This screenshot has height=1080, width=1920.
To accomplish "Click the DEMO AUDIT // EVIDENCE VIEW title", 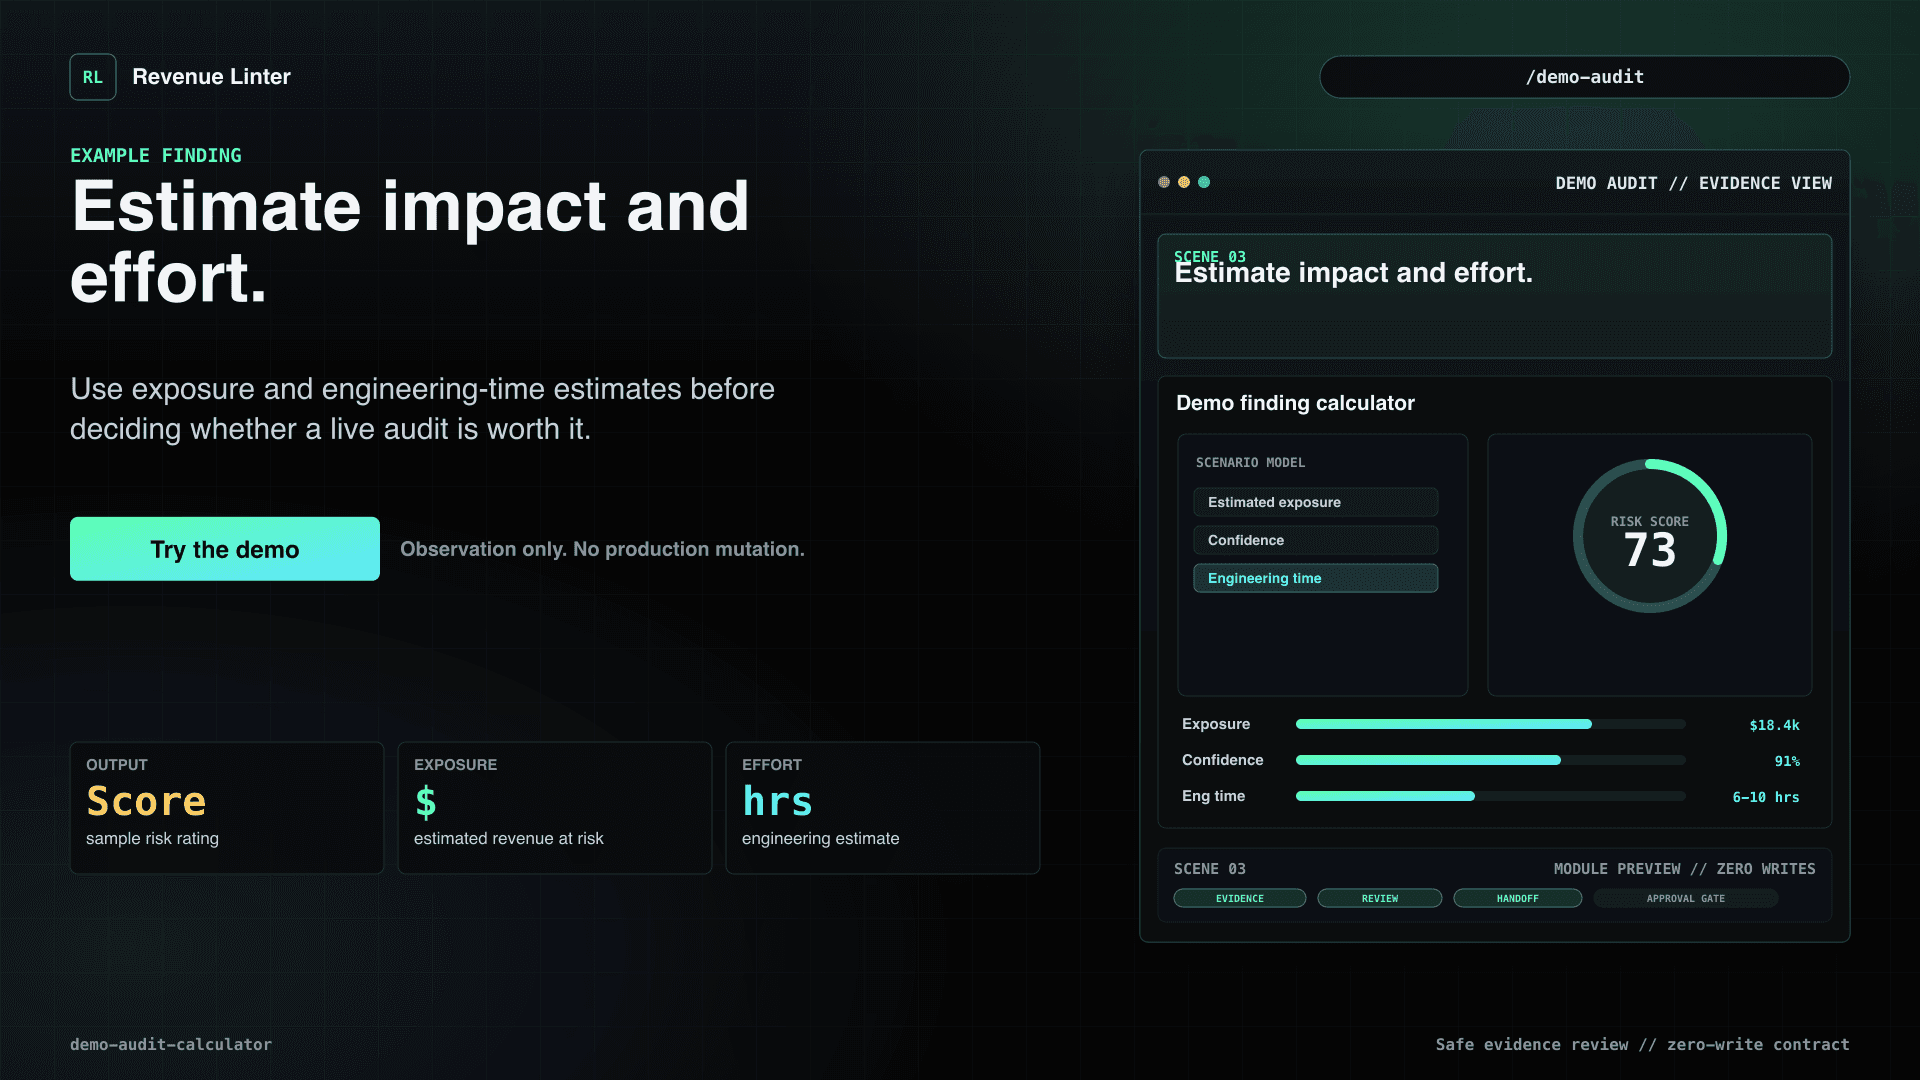I will click(x=1694, y=183).
